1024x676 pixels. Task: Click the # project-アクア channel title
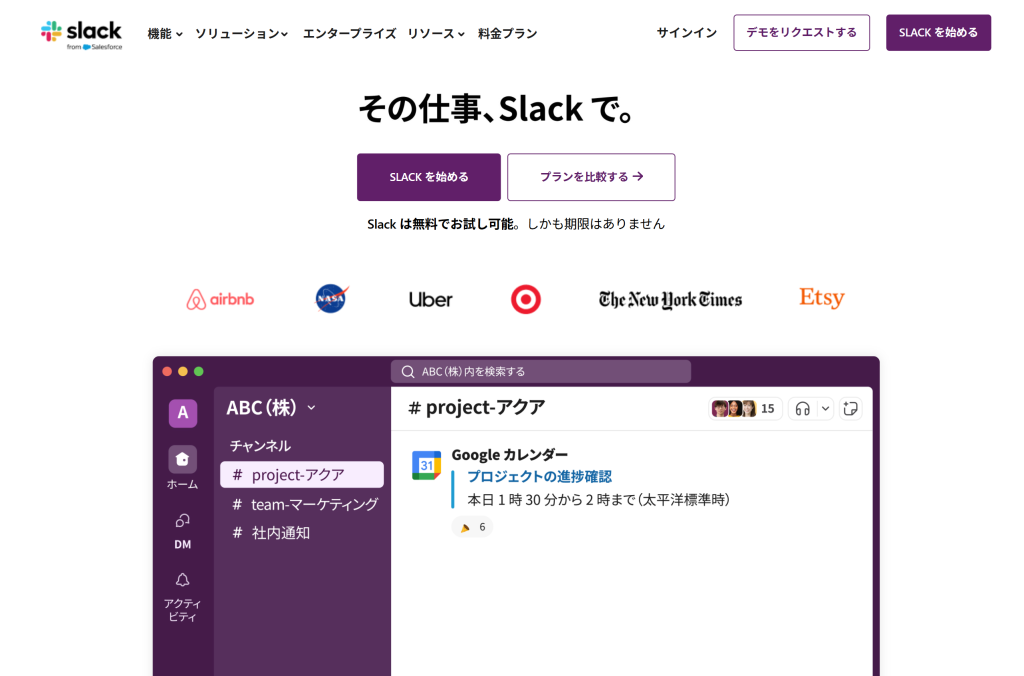(x=476, y=408)
